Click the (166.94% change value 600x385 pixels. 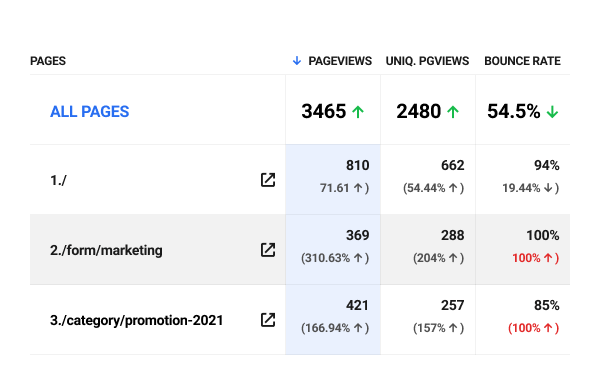pos(325,328)
